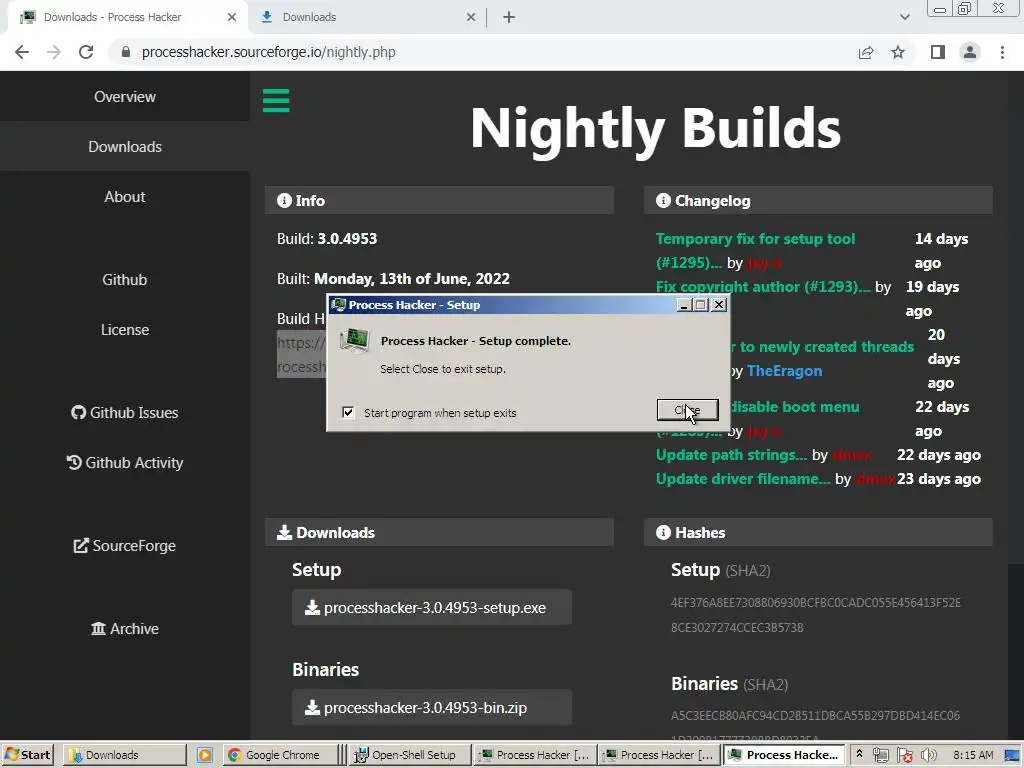The image size is (1024, 768).
Task: Click the Process Hacker setup dialog icon
Action: (355, 340)
